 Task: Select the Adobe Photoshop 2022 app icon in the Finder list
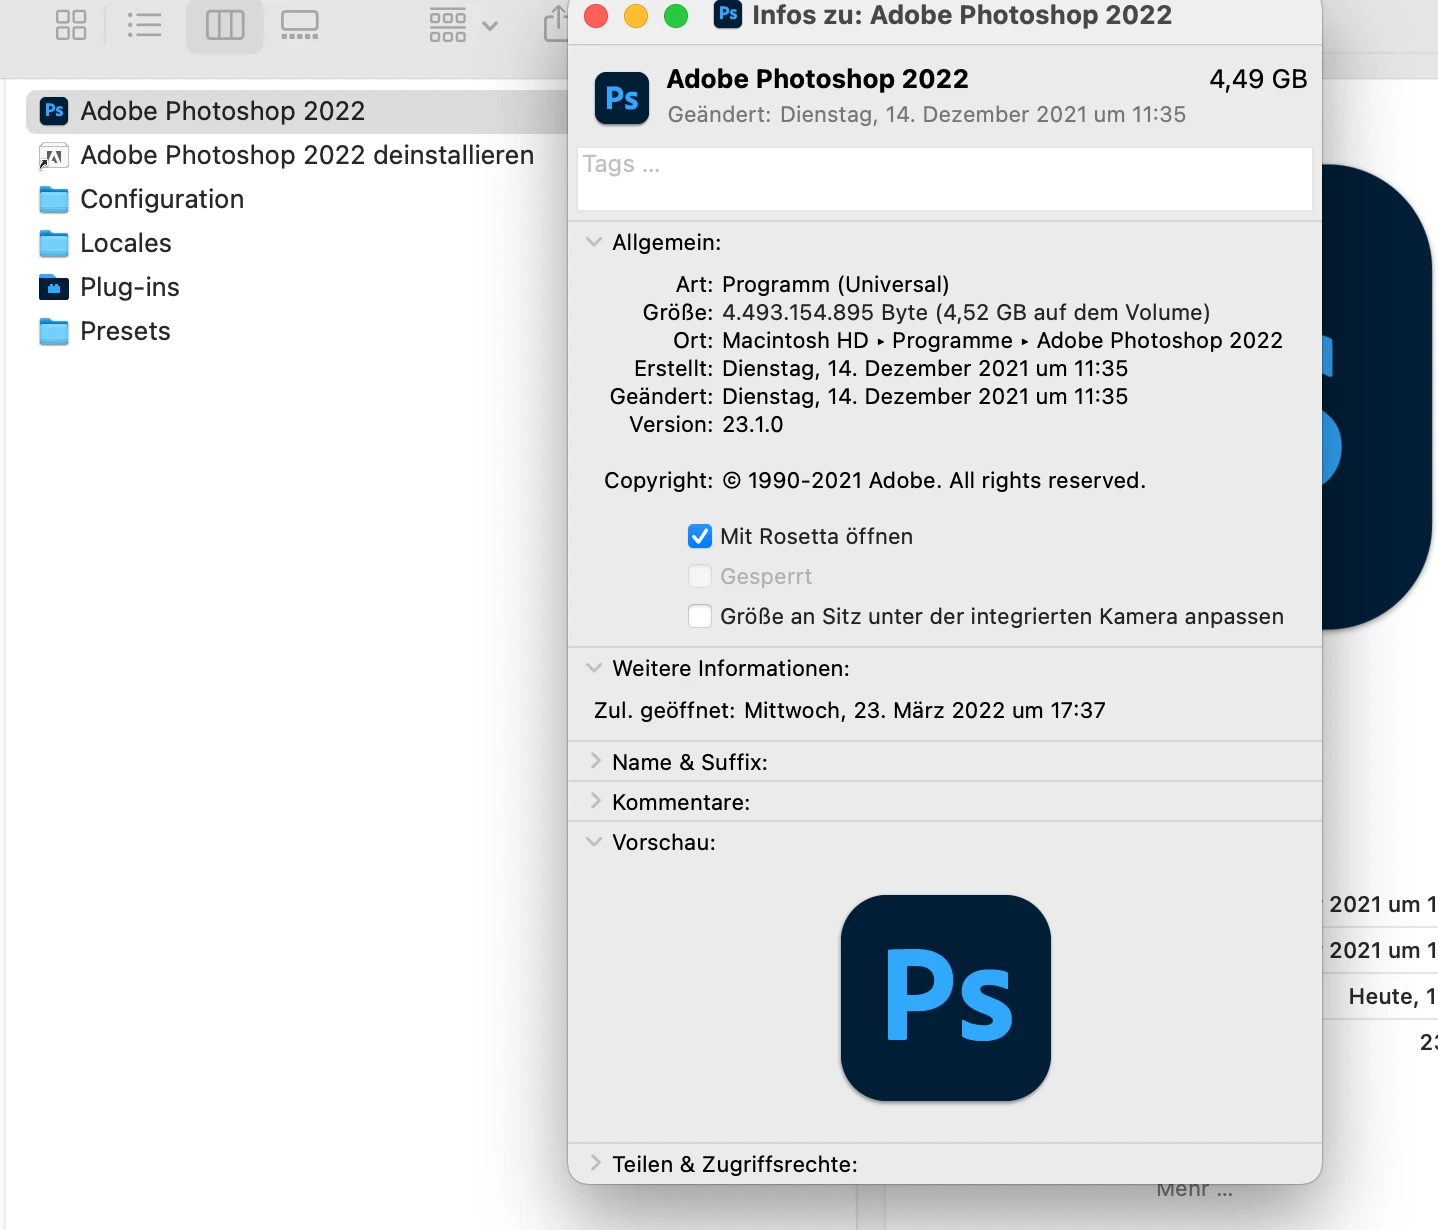[x=54, y=111]
